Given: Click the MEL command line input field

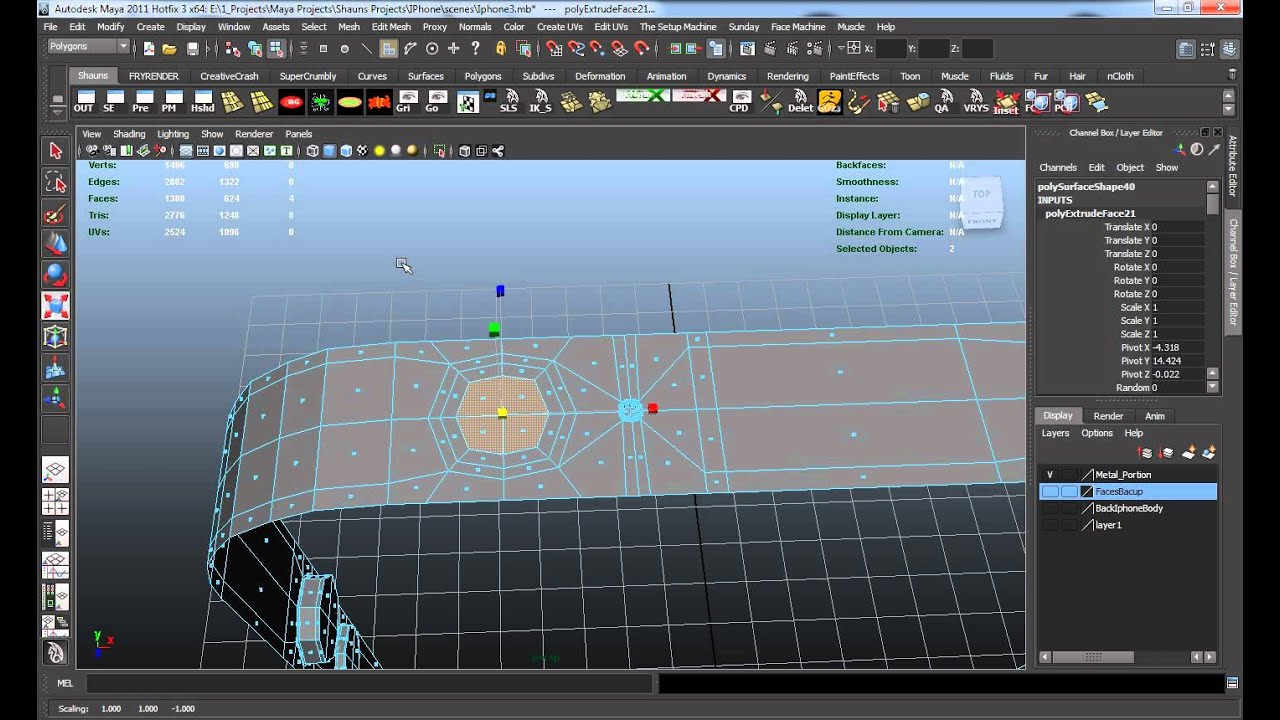Looking at the screenshot, I should click(370, 684).
